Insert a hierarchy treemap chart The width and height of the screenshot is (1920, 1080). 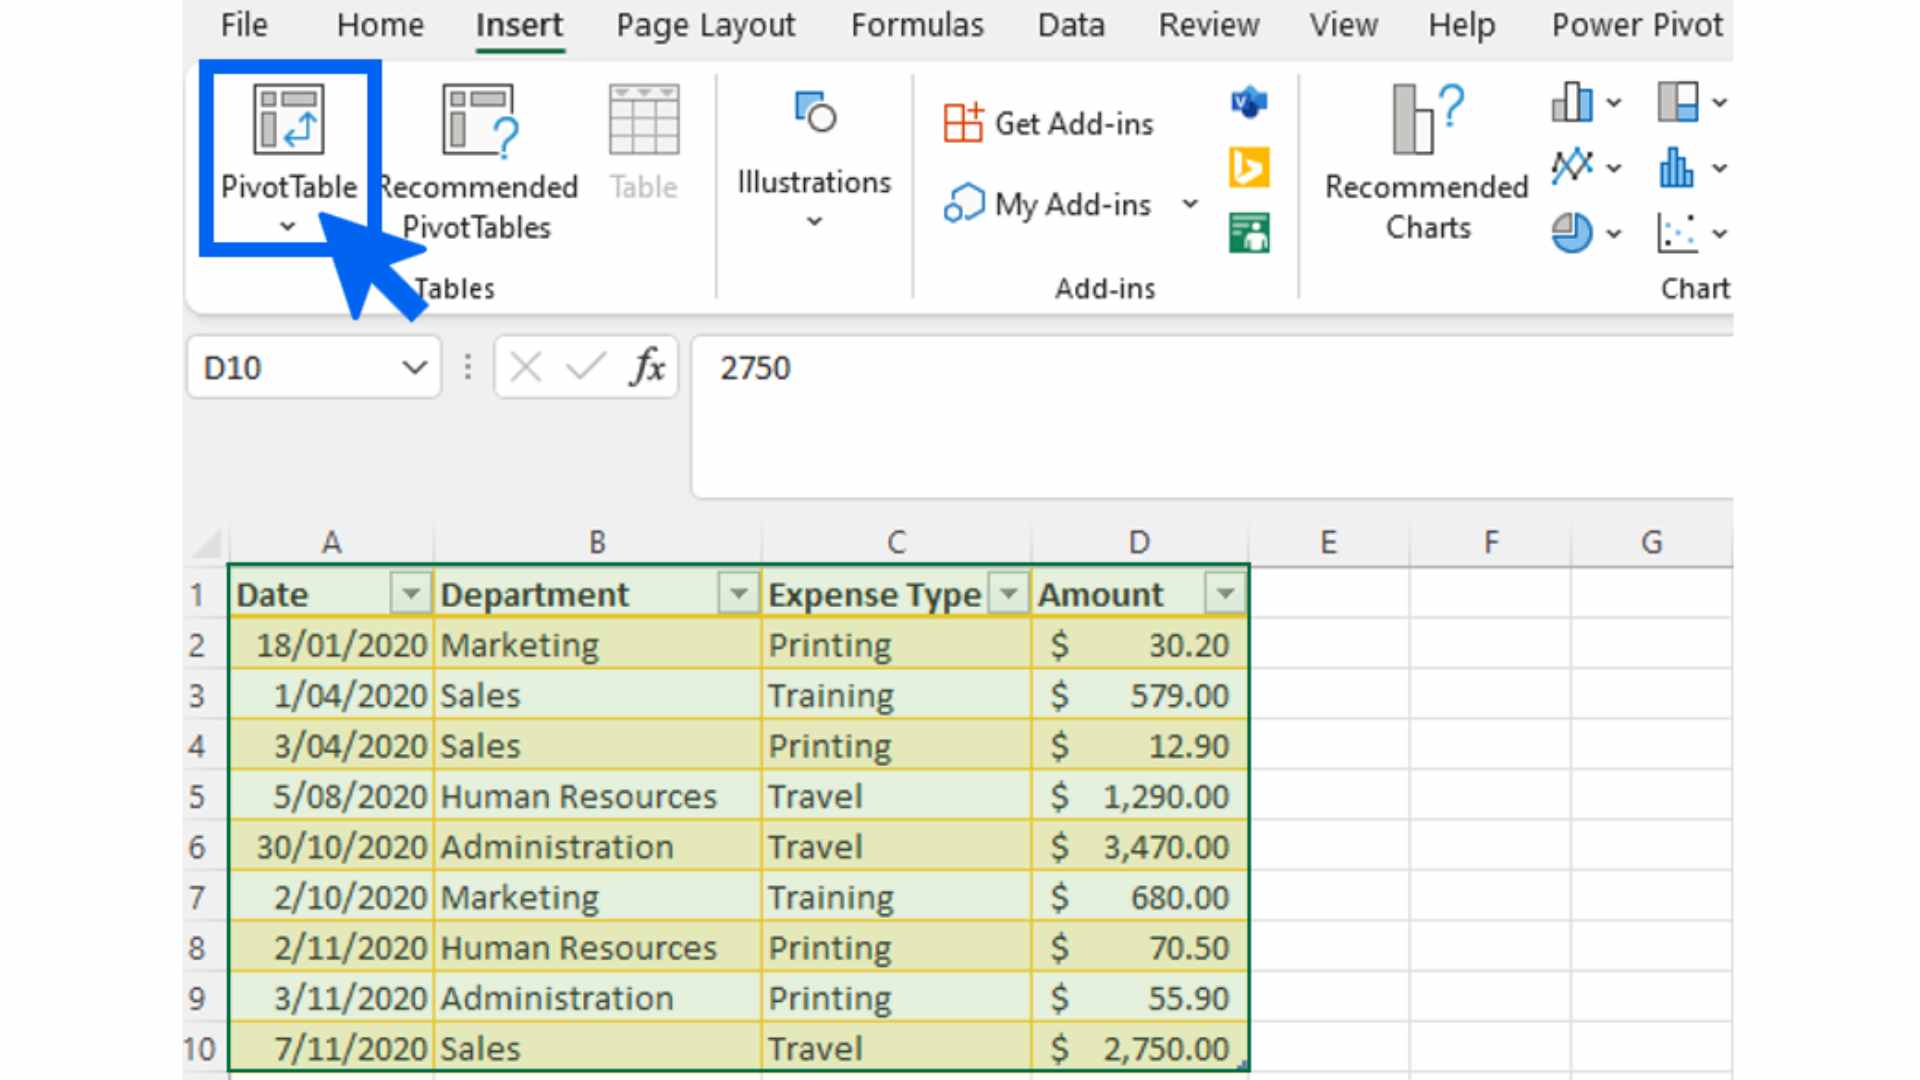coord(1678,101)
